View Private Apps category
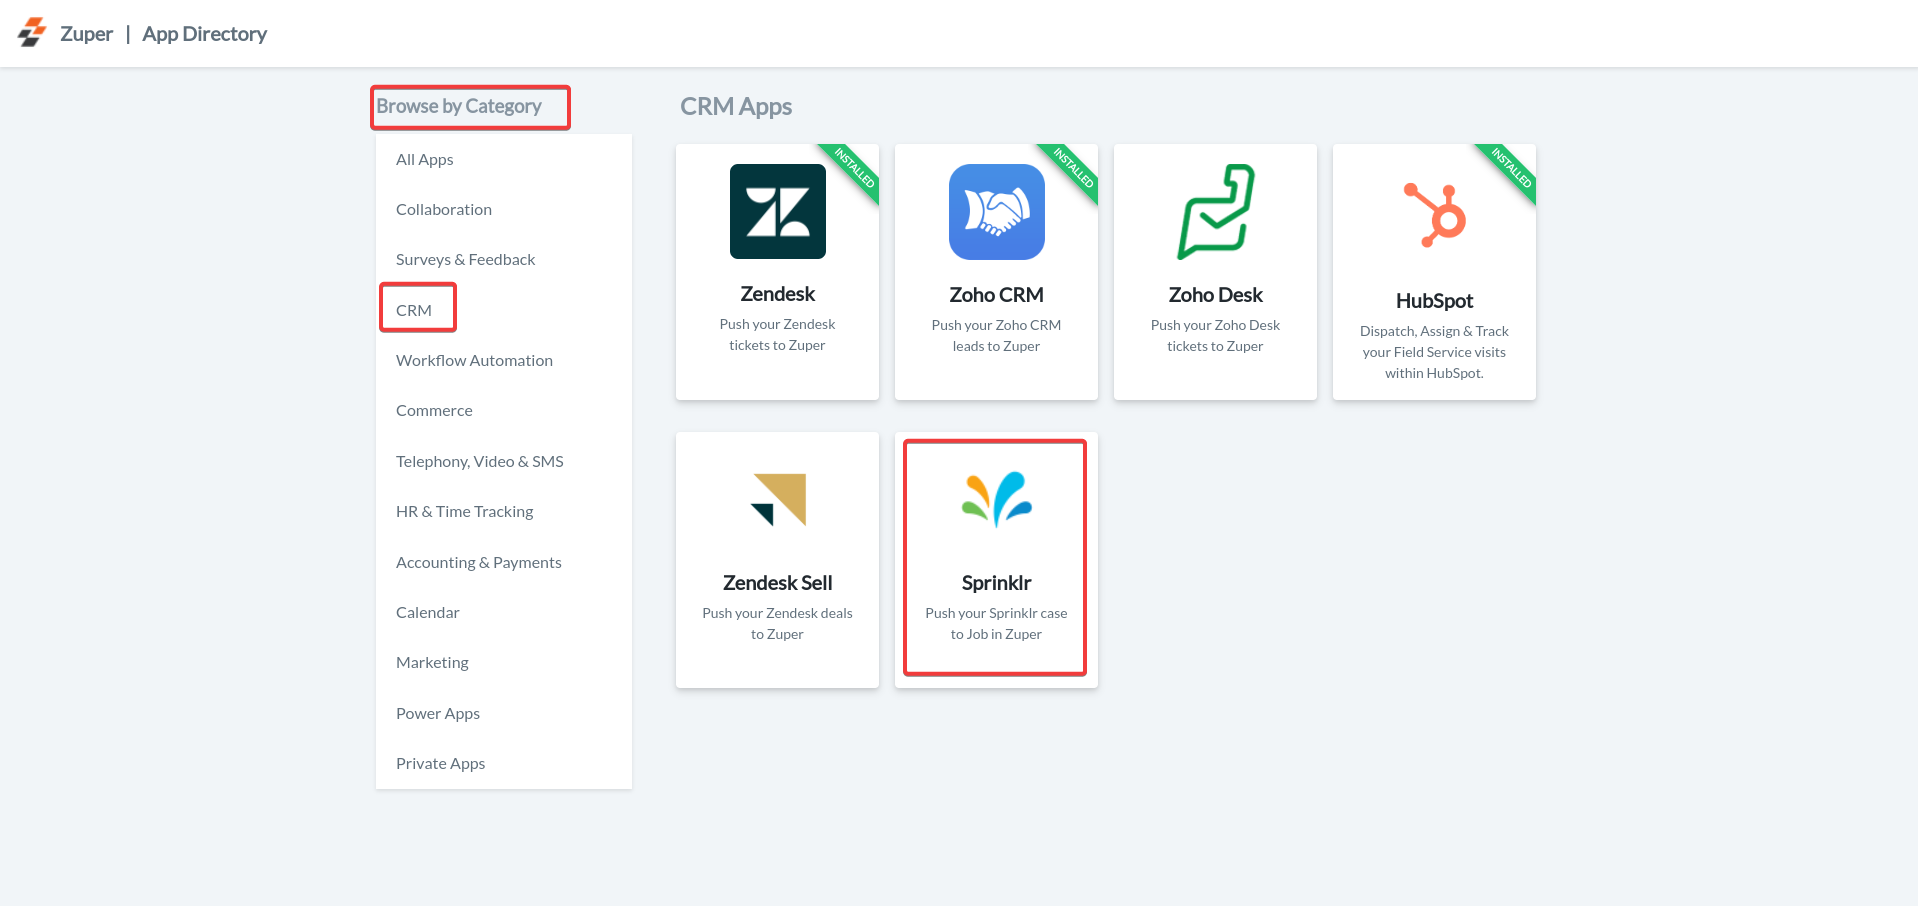The width and height of the screenshot is (1918, 906). point(441,764)
